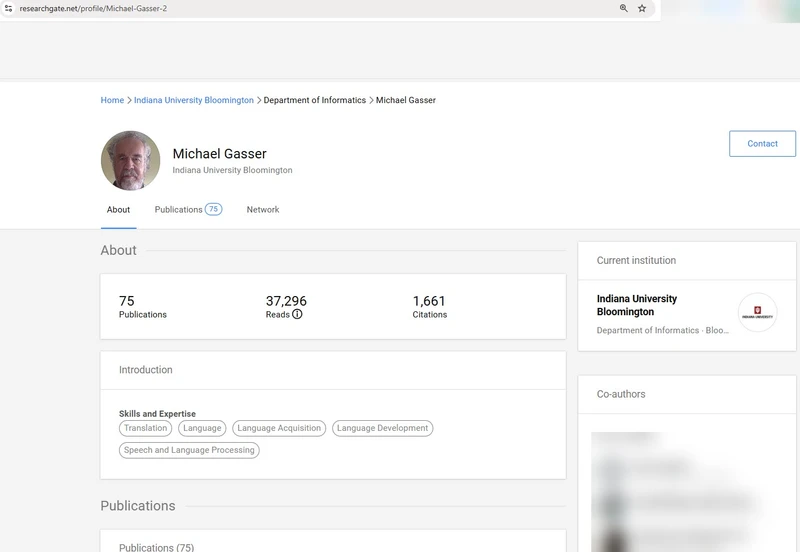
Task: Click the Publications section heading
Action: 138,506
